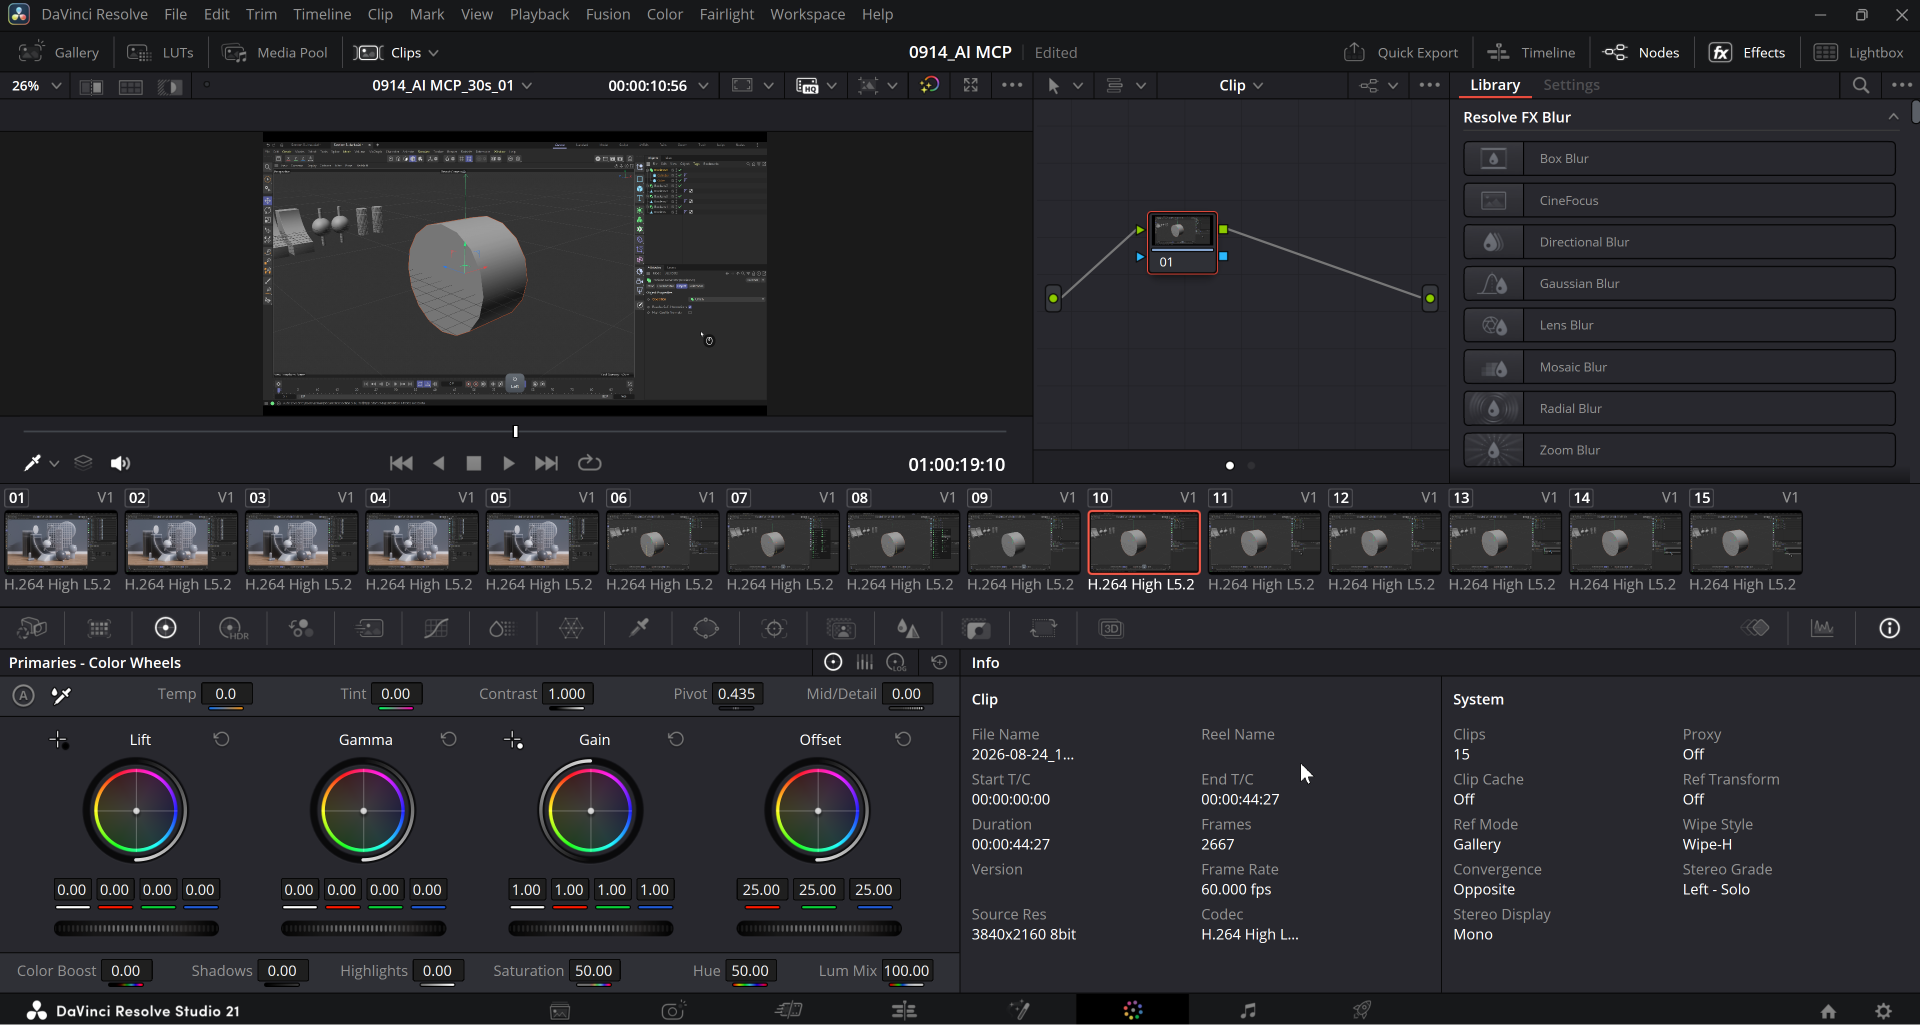
Task: Switch to the effects Settings tab
Action: (1571, 85)
